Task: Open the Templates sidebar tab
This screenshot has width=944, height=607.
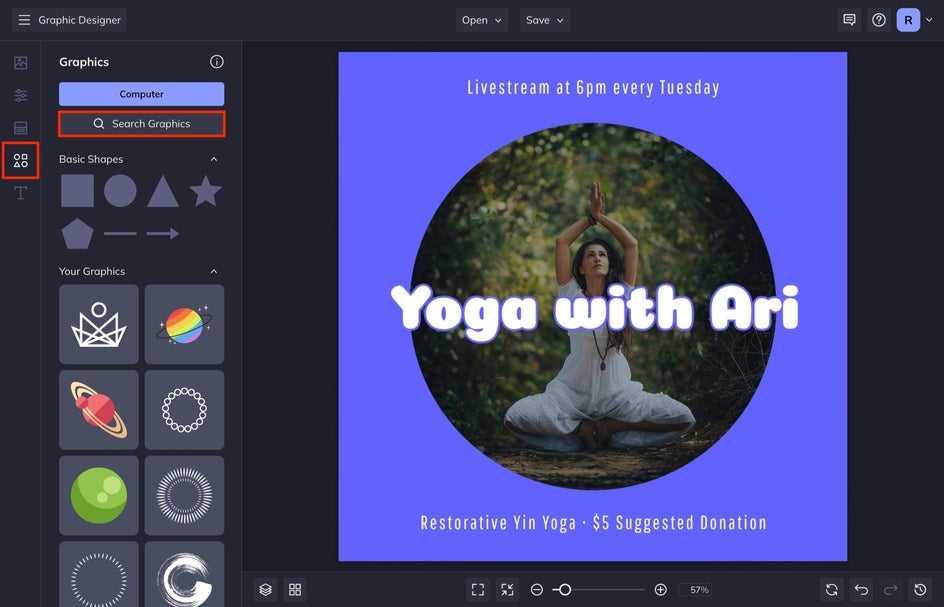Action: 20,128
